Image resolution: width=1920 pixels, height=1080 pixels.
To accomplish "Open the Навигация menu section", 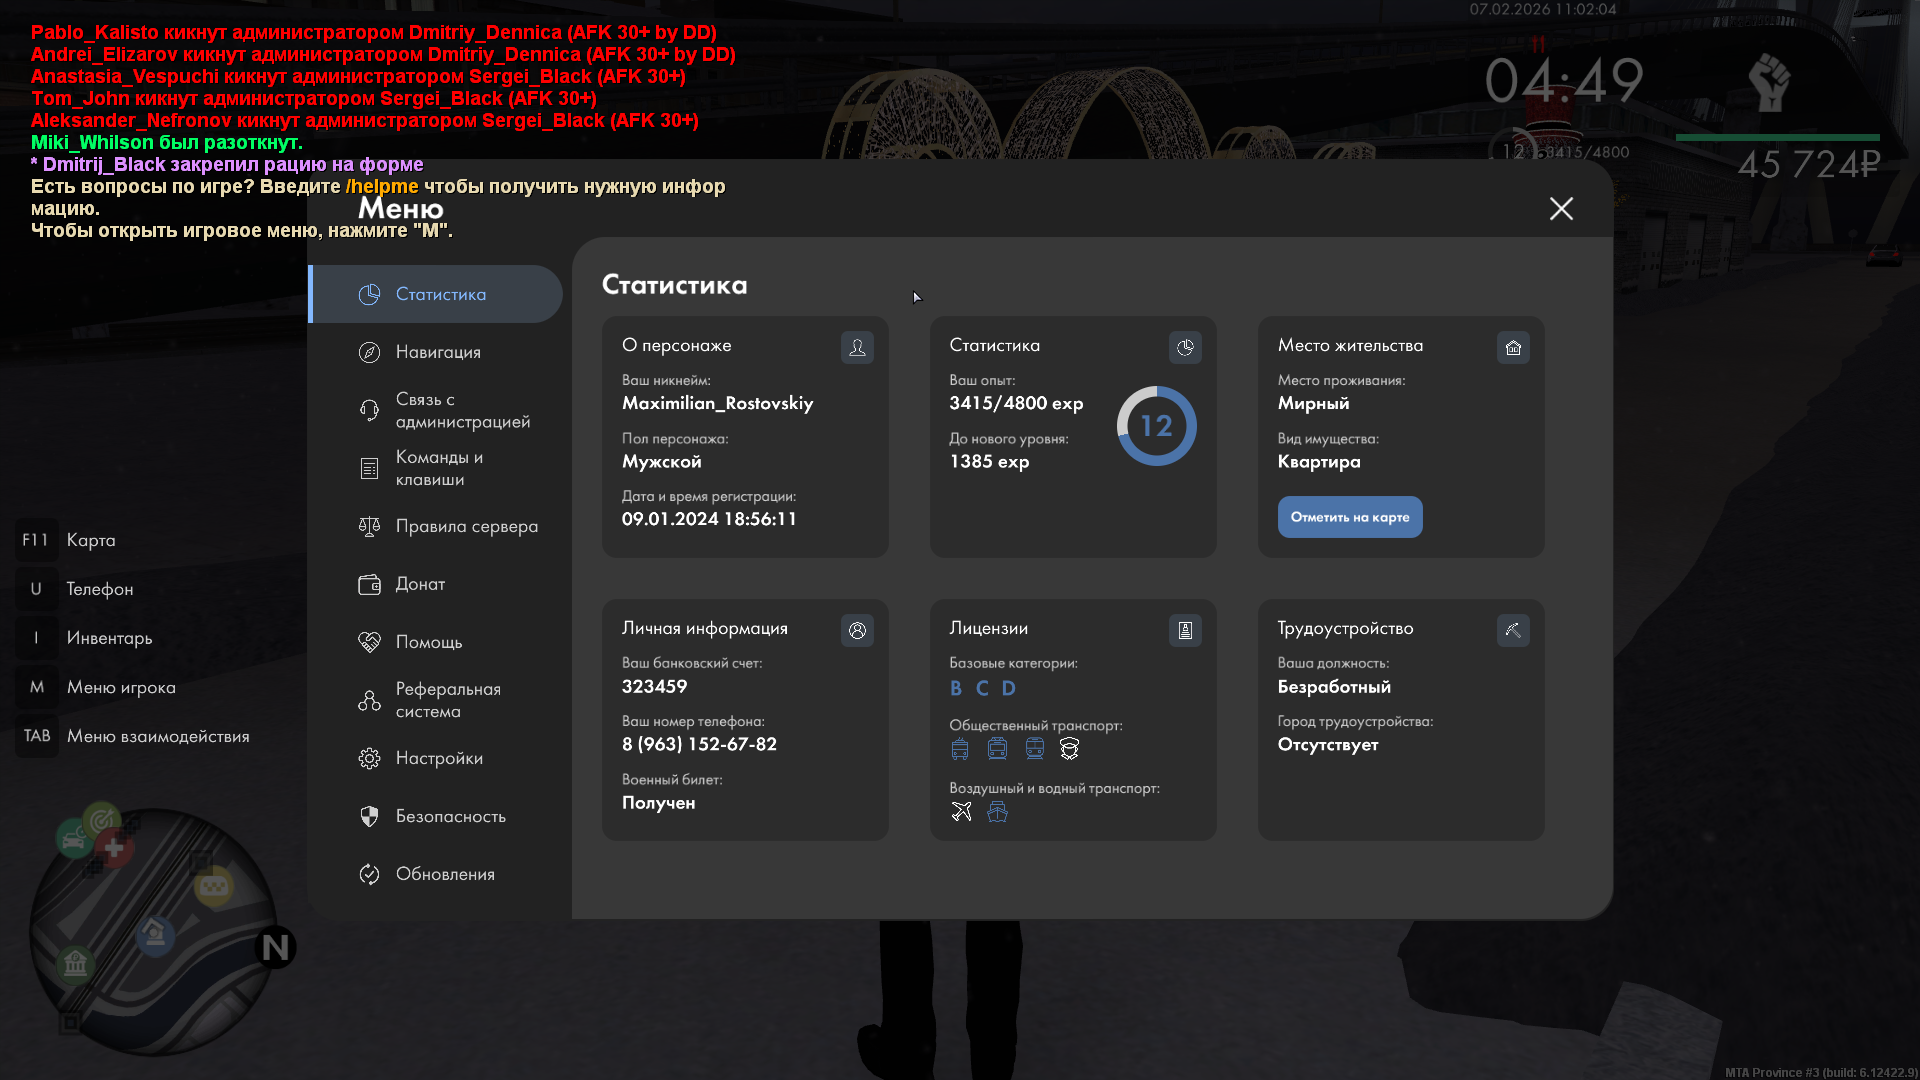I will tap(437, 352).
